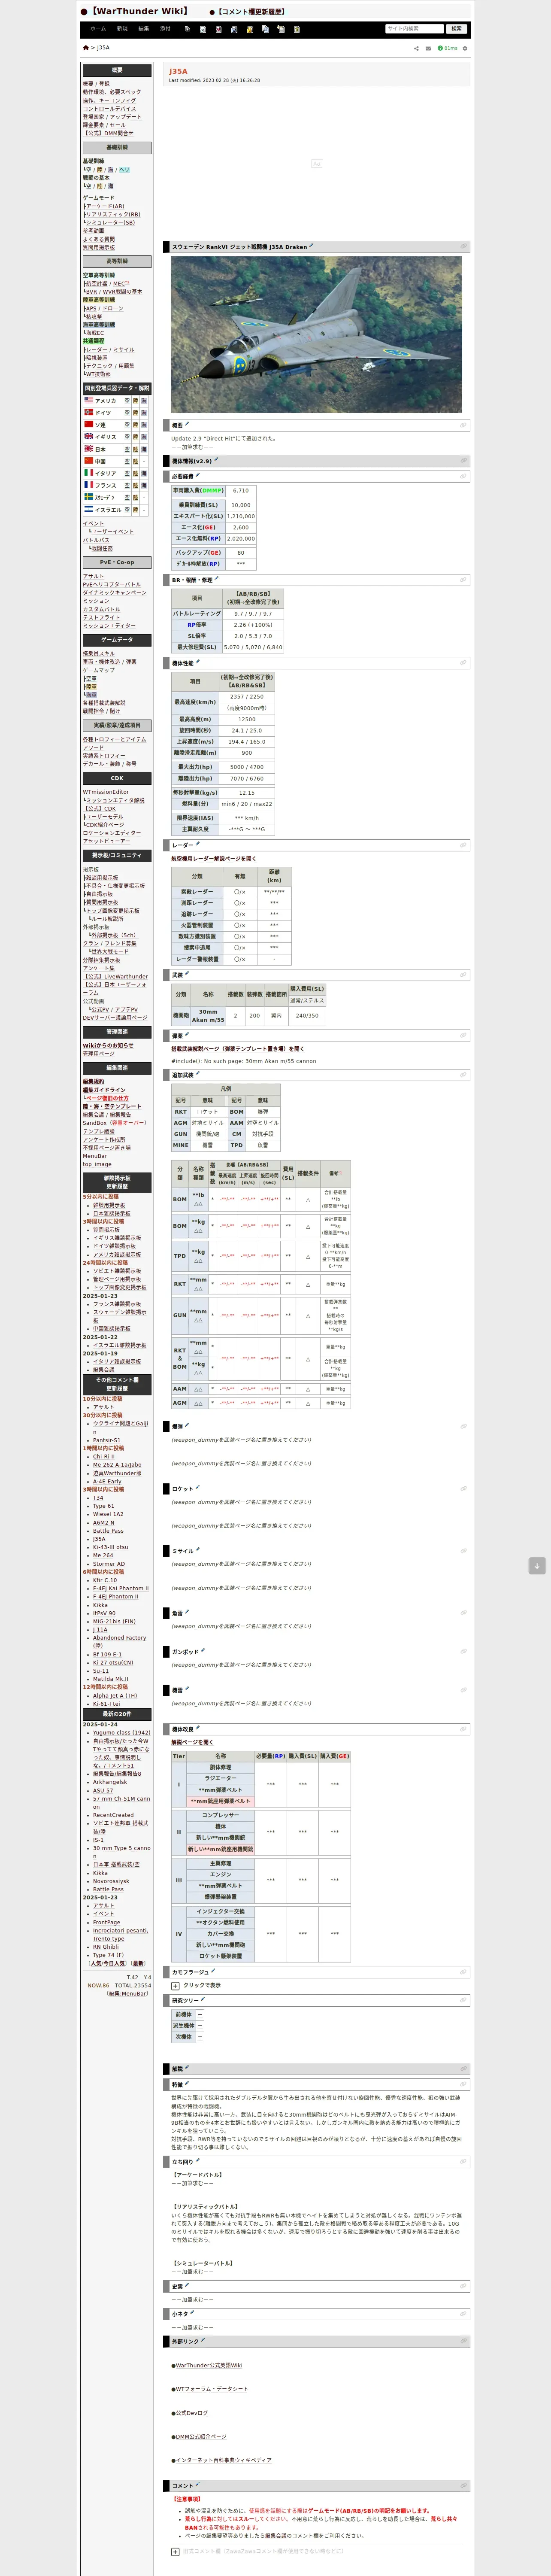The width and height of the screenshot is (551, 2576).
Task: Open the 公式DevLog external link
Action: (x=191, y=2412)
